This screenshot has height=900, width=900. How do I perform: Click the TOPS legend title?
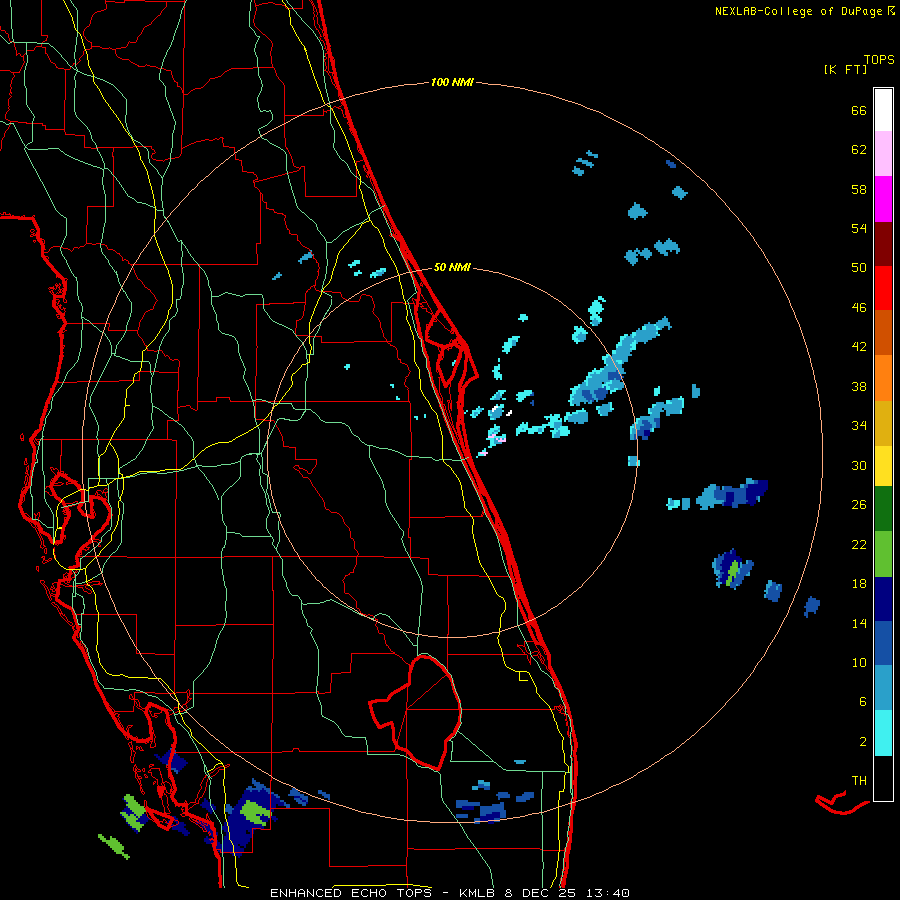tap(879, 60)
